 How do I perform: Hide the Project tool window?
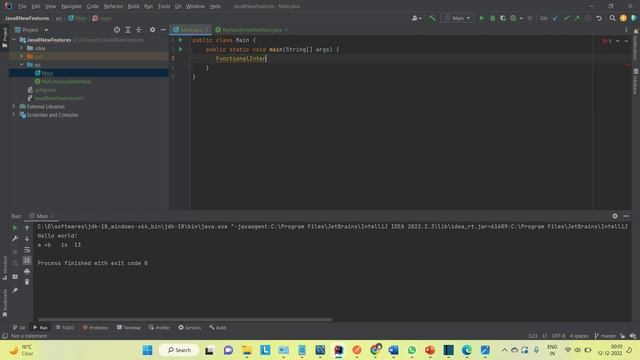pos(163,30)
